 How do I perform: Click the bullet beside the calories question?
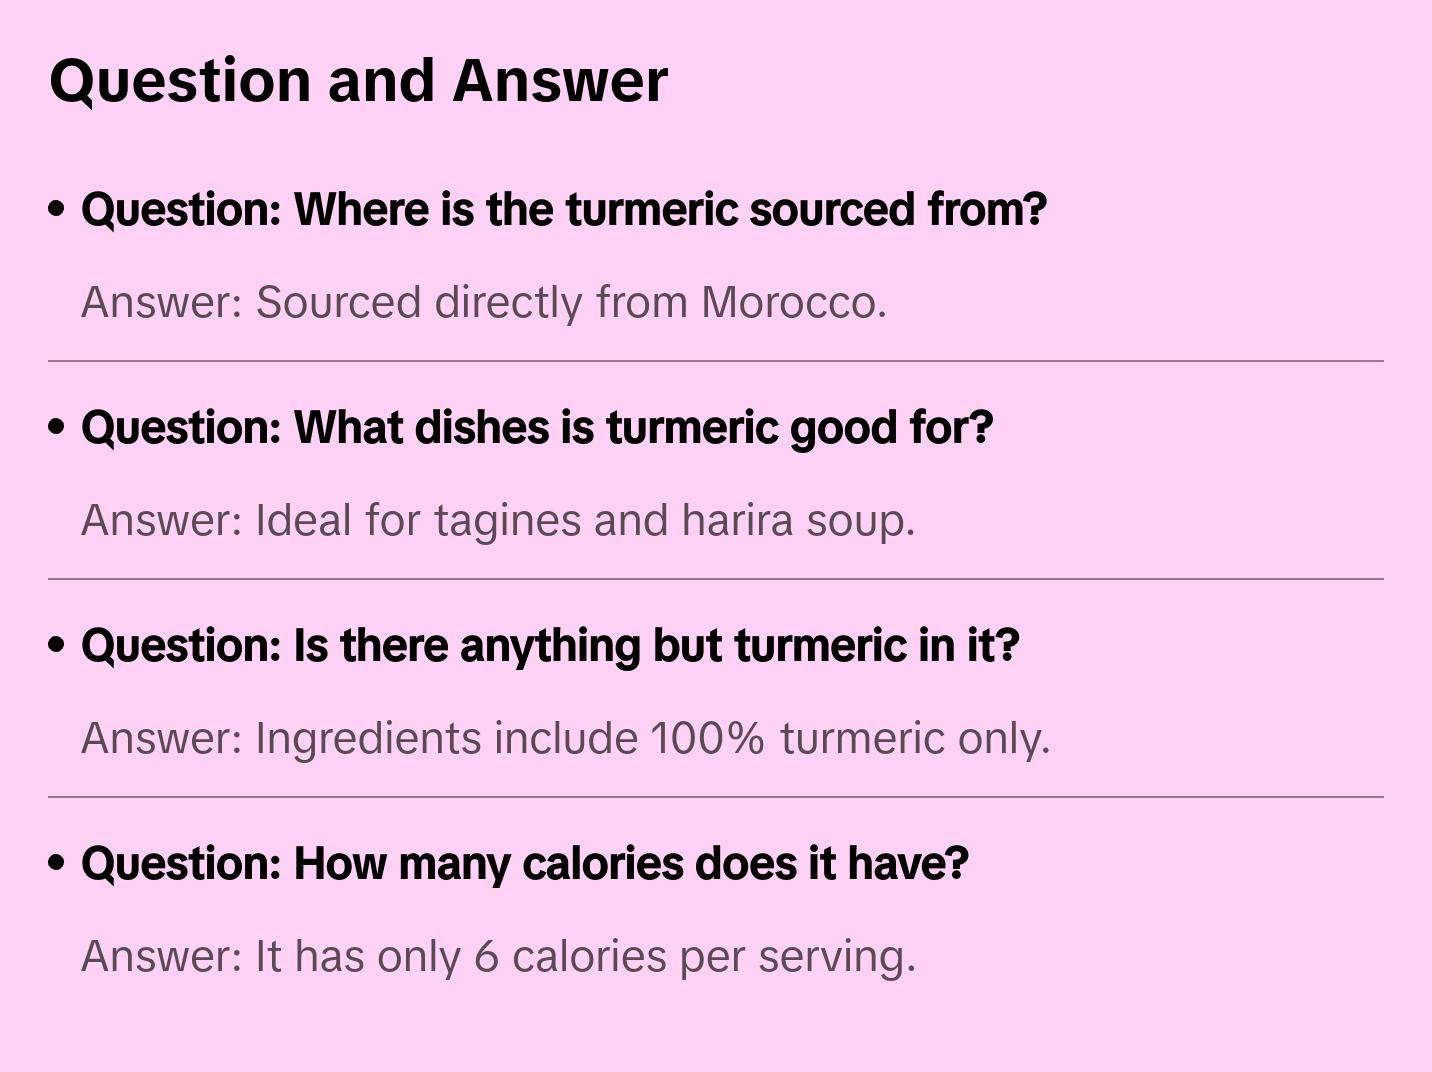tap(57, 863)
